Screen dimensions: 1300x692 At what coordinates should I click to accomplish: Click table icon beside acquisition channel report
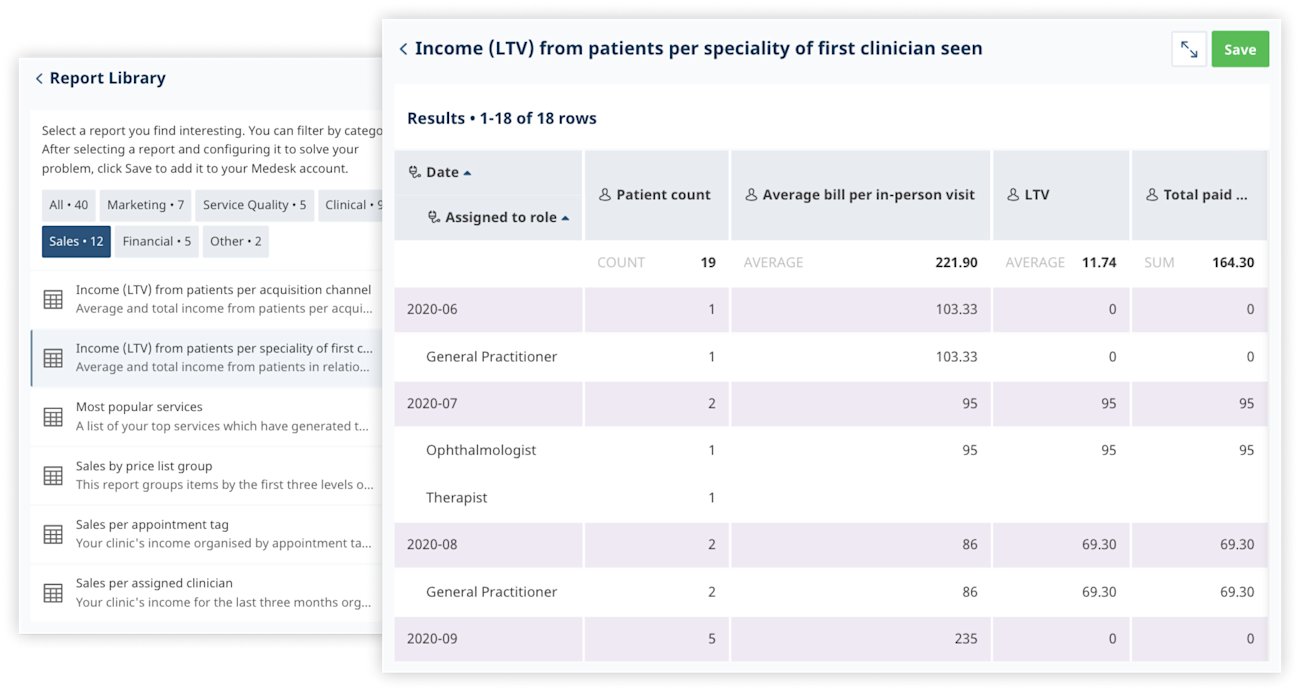(53, 299)
